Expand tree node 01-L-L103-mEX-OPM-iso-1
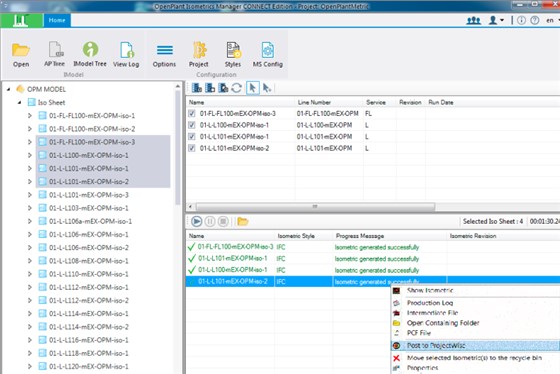 coord(30,208)
